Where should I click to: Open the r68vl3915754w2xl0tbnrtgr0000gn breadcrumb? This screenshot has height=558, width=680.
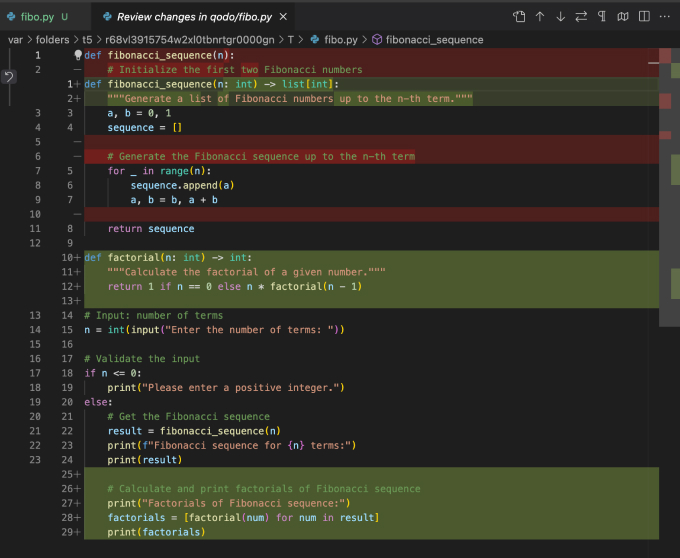coord(190,40)
